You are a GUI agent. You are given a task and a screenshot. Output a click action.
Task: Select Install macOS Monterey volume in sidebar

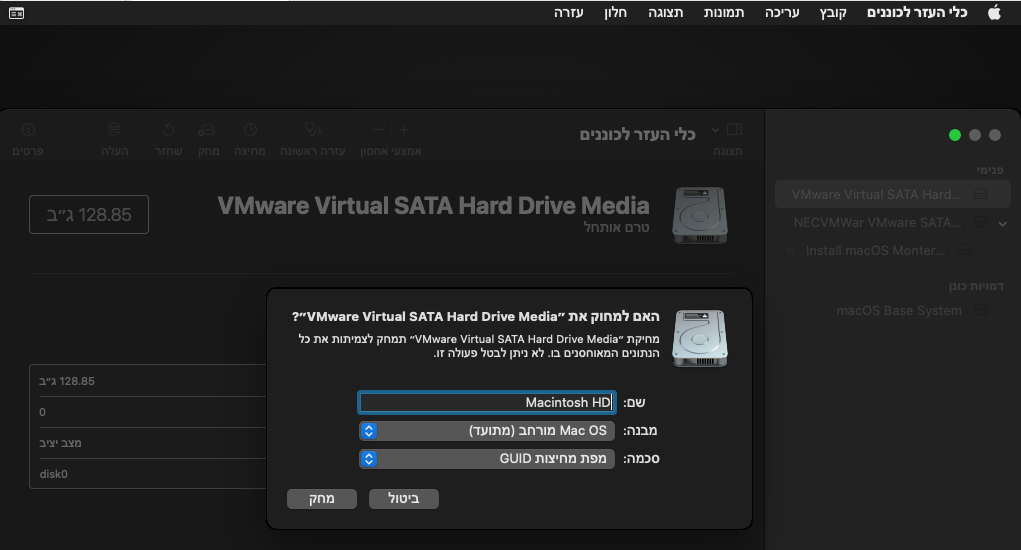[876, 251]
